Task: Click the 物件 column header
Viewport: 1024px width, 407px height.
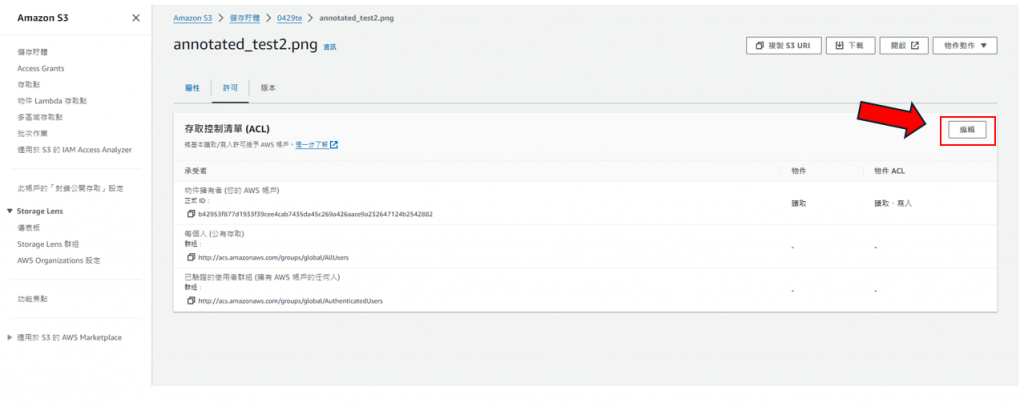Action: (799, 171)
